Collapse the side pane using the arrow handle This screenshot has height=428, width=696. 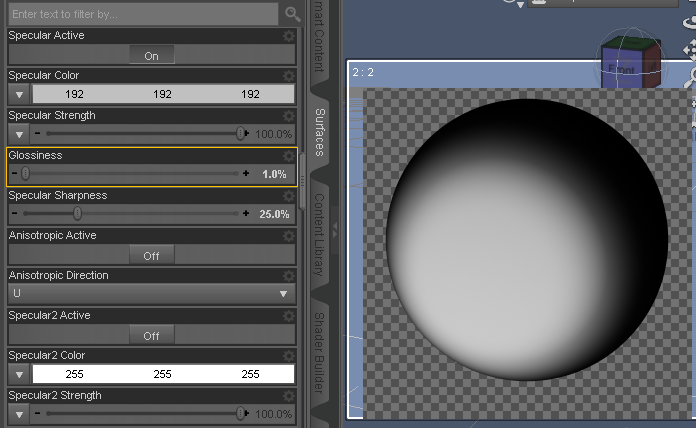click(335, 230)
